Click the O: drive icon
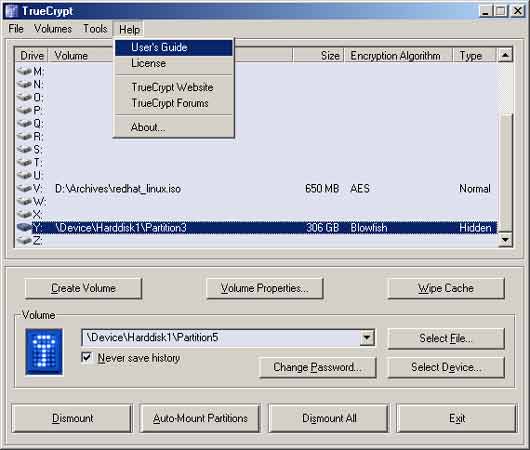530x450 pixels. tap(24, 97)
